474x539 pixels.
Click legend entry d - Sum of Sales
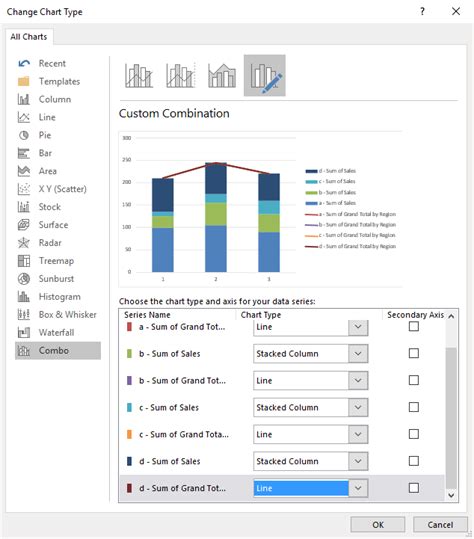click(331, 171)
